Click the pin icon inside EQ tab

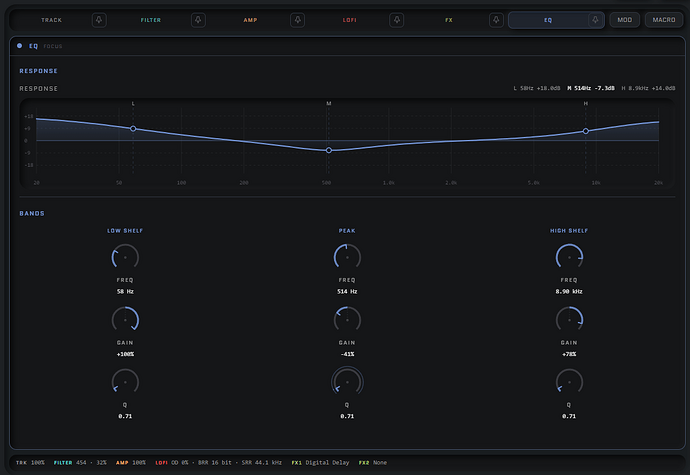tap(595, 20)
